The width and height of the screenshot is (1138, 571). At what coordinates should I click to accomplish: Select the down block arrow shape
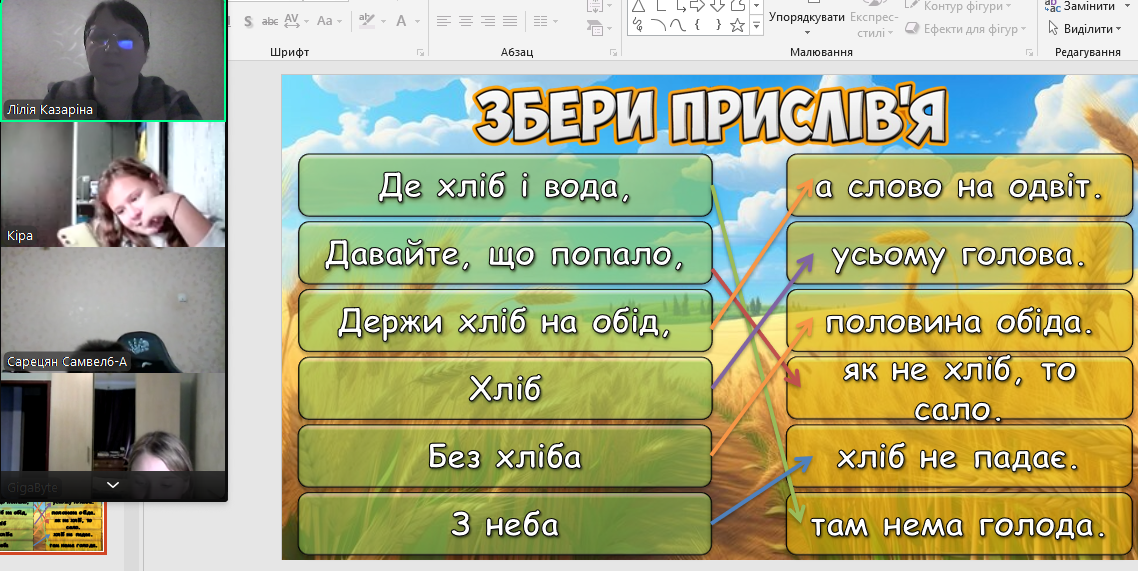(x=718, y=7)
